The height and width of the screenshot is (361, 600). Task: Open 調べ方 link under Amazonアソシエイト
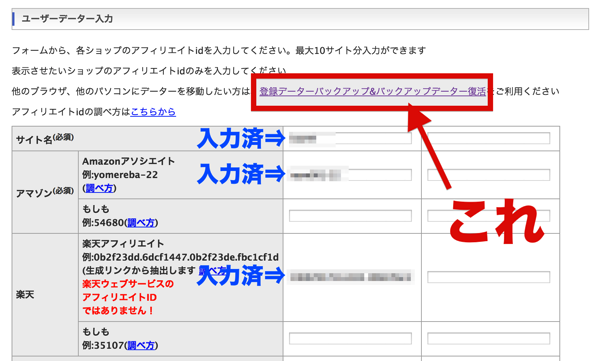point(99,188)
